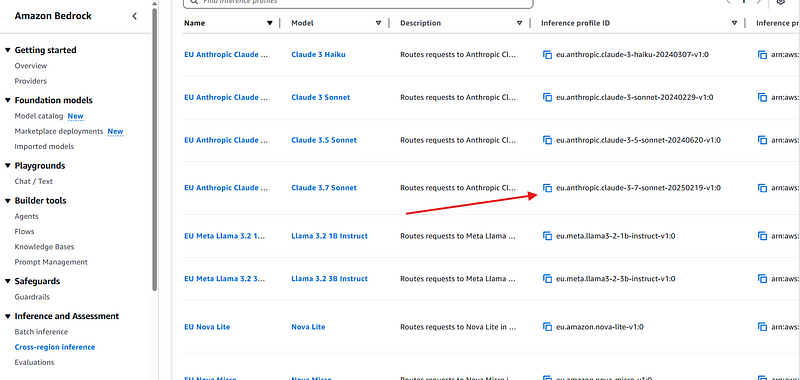Collapse the Builder tools section
The height and width of the screenshot is (380, 800).
(x=8, y=200)
